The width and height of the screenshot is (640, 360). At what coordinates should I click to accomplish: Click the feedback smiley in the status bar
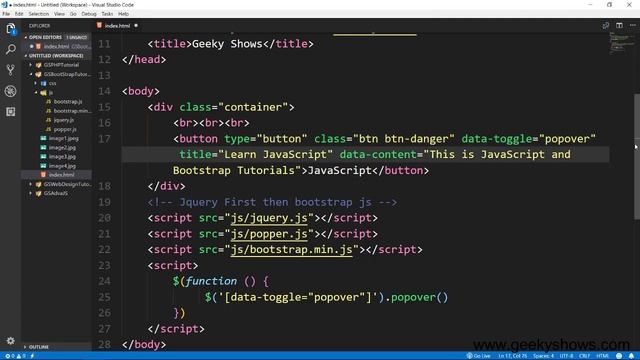(619, 356)
